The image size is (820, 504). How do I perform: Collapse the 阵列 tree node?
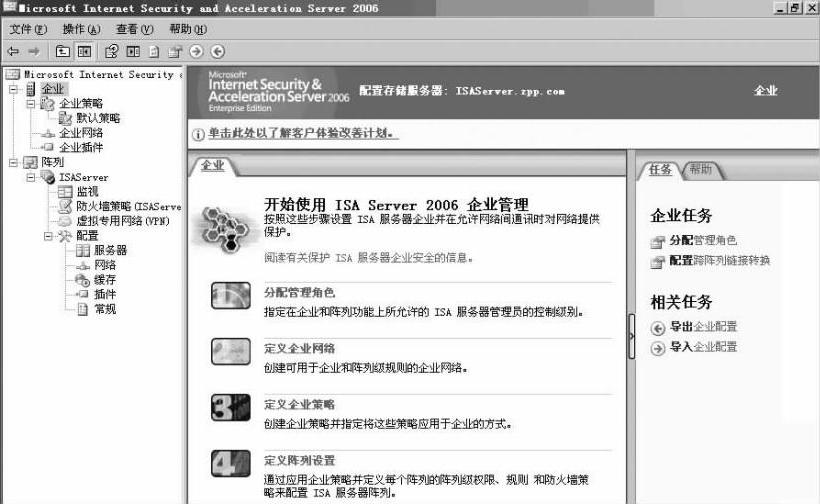[13, 163]
